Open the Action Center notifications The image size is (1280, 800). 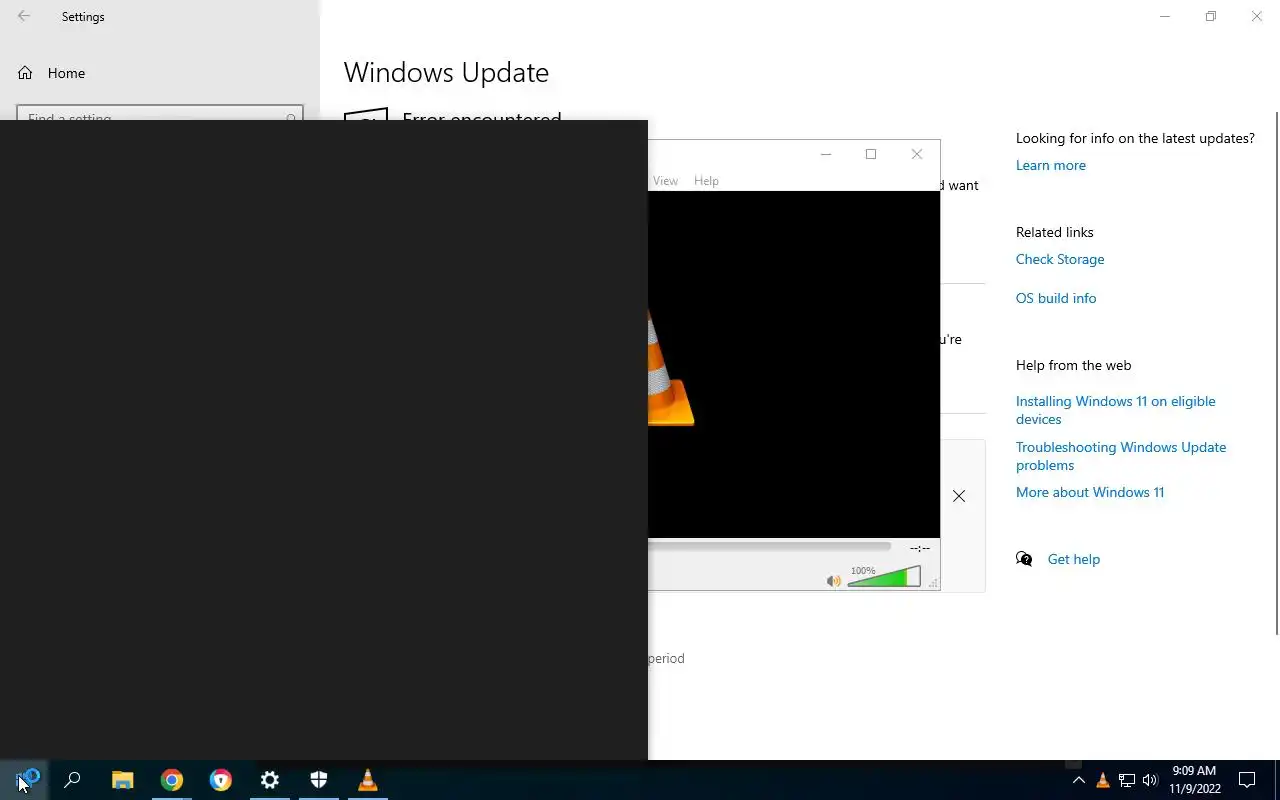[1247, 780]
